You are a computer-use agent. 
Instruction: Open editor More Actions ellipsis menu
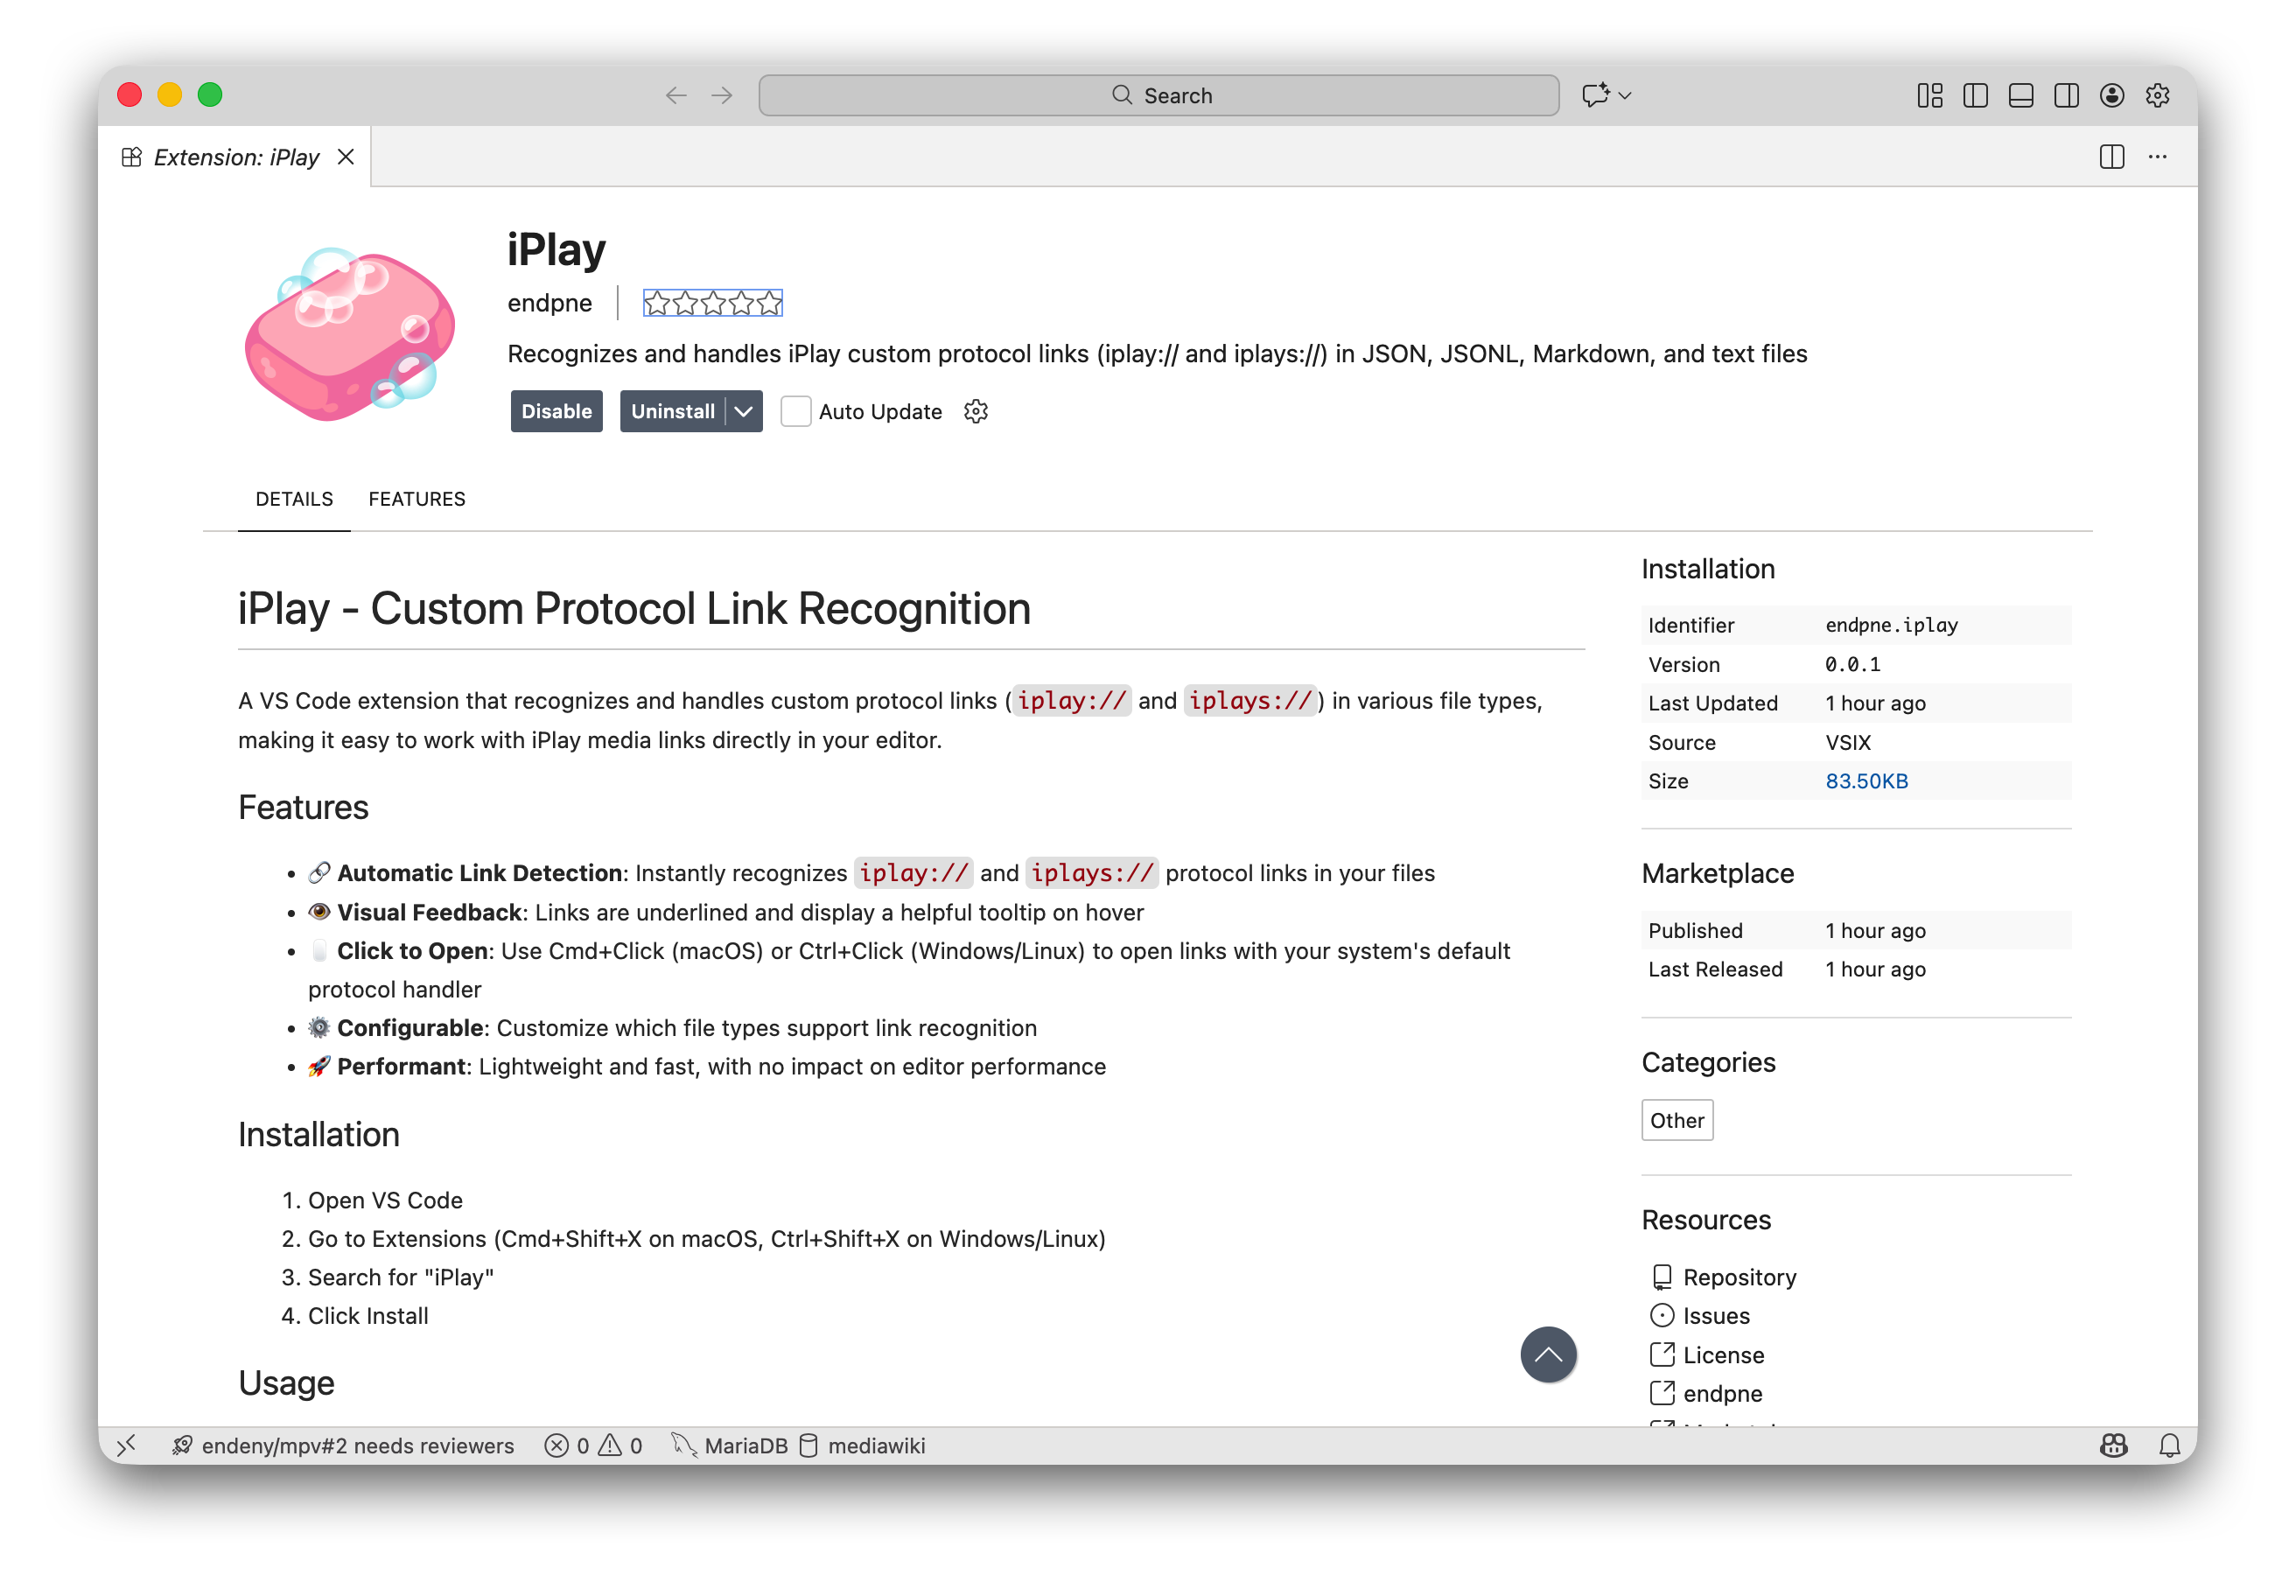[x=2157, y=157]
